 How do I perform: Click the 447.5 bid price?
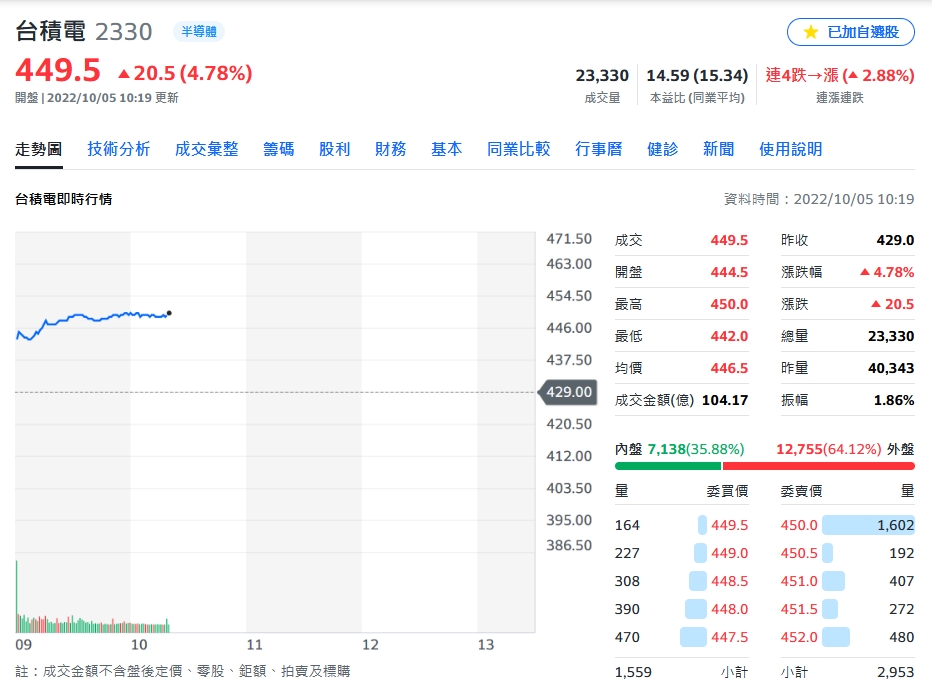[729, 637]
